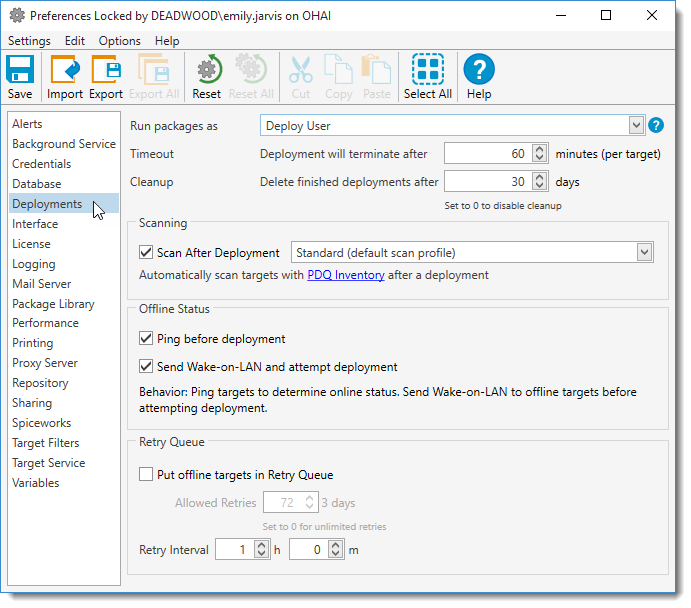Screen dimensions: 691x608
Task: Expand the Run packages as dropdown
Action: tap(636, 125)
